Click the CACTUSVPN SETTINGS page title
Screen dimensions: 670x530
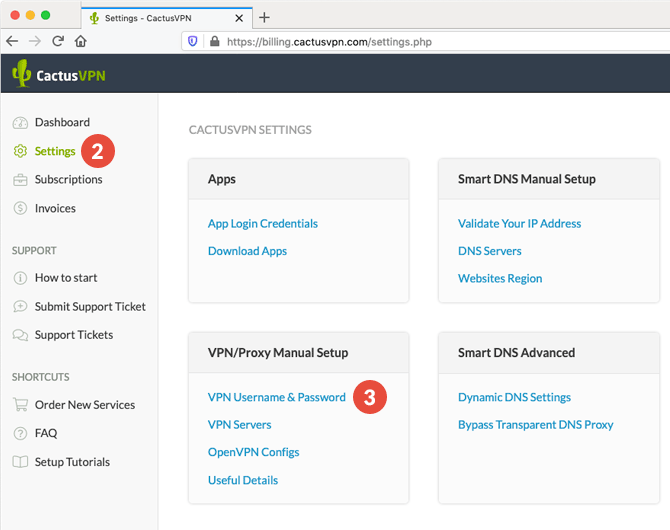click(250, 130)
